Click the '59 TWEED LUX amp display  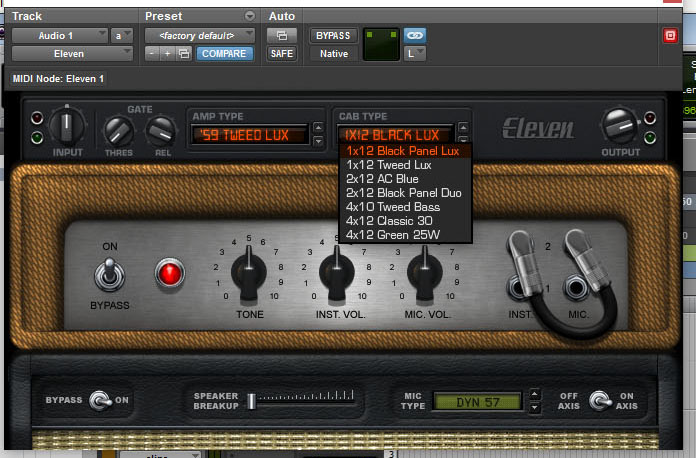click(249, 135)
